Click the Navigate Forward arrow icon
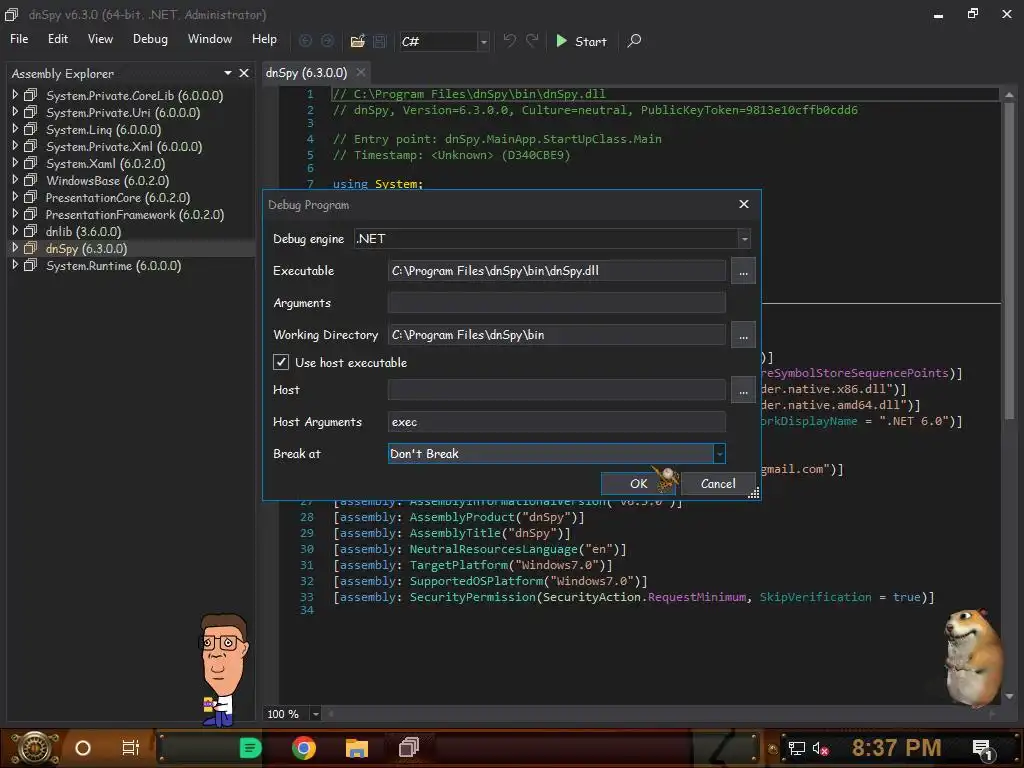1024x768 pixels. (327, 41)
